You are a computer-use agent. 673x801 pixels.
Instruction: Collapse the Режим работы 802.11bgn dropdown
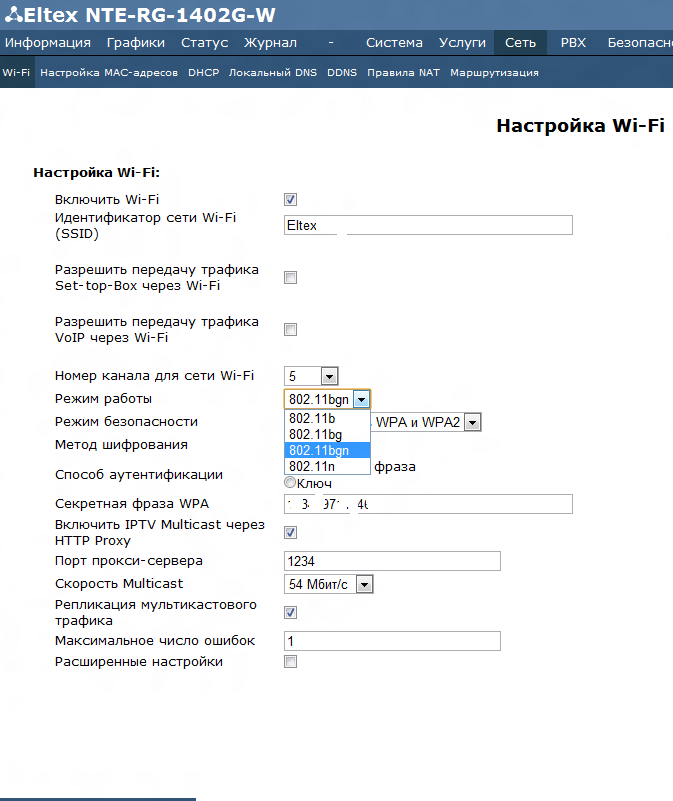pyautogui.click(x=327, y=399)
